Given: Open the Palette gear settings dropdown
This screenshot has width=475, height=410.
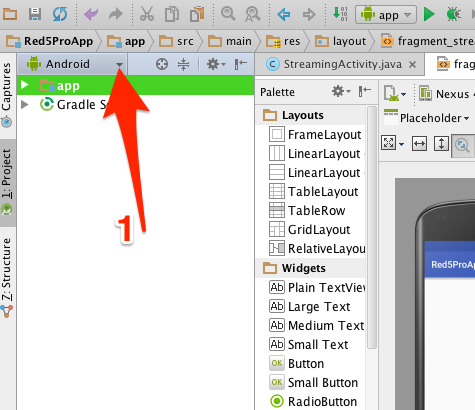Looking at the screenshot, I should coord(341,91).
